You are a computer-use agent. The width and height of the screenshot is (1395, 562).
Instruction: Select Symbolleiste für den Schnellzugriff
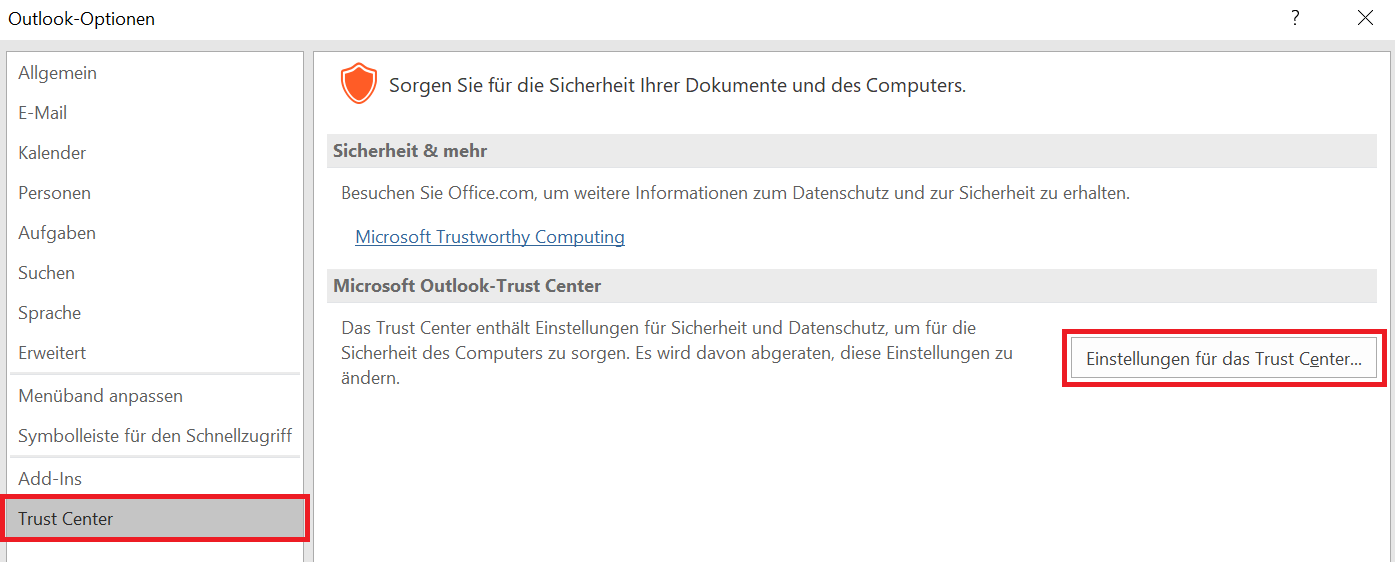point(154,436)
